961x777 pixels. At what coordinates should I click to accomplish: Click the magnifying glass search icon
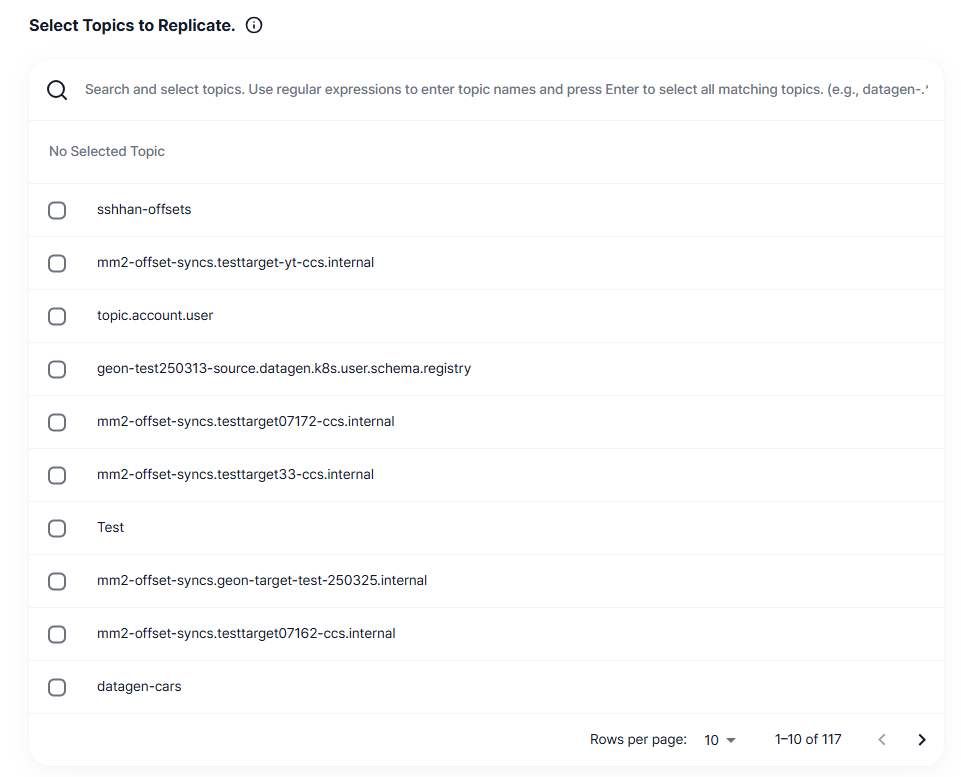click(x=58, y=90)
